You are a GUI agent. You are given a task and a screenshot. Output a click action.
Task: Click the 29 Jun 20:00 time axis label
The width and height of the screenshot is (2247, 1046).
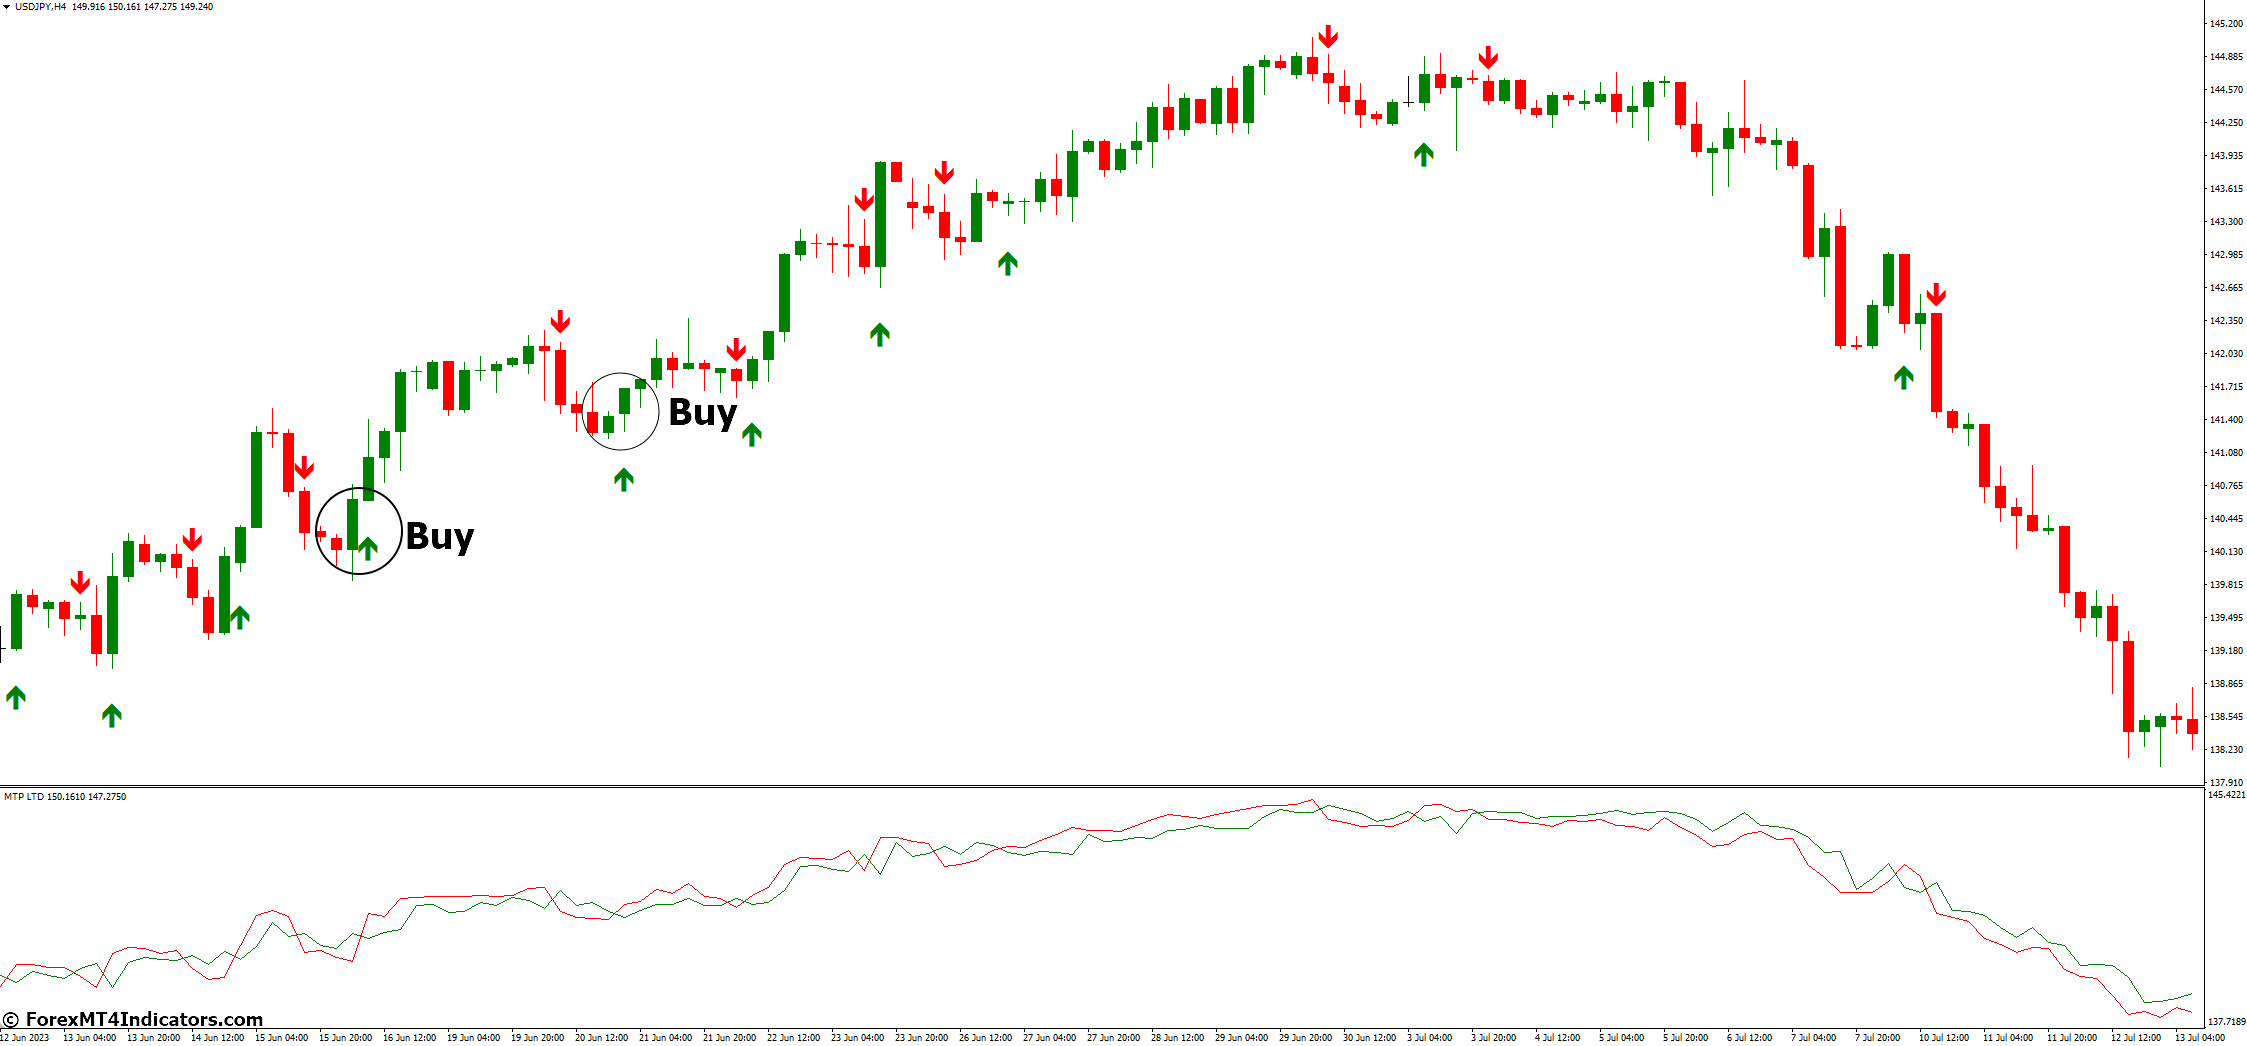pyautogui.click(x=1305, y=1037)
